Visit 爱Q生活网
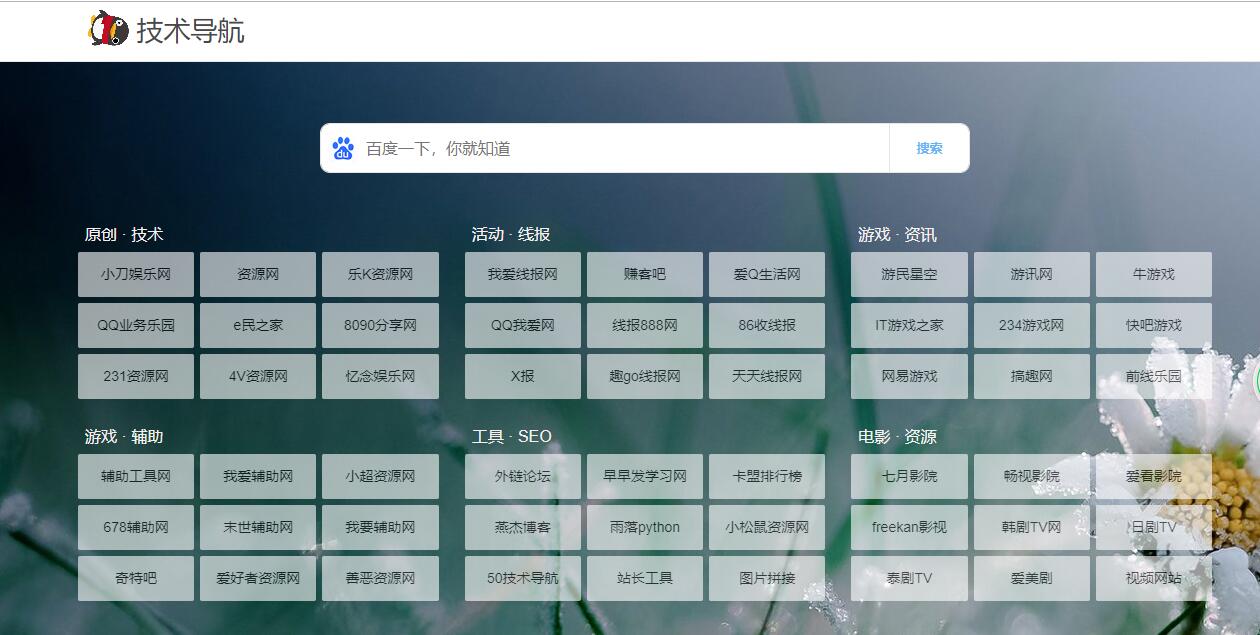 (x=767, y=274)
